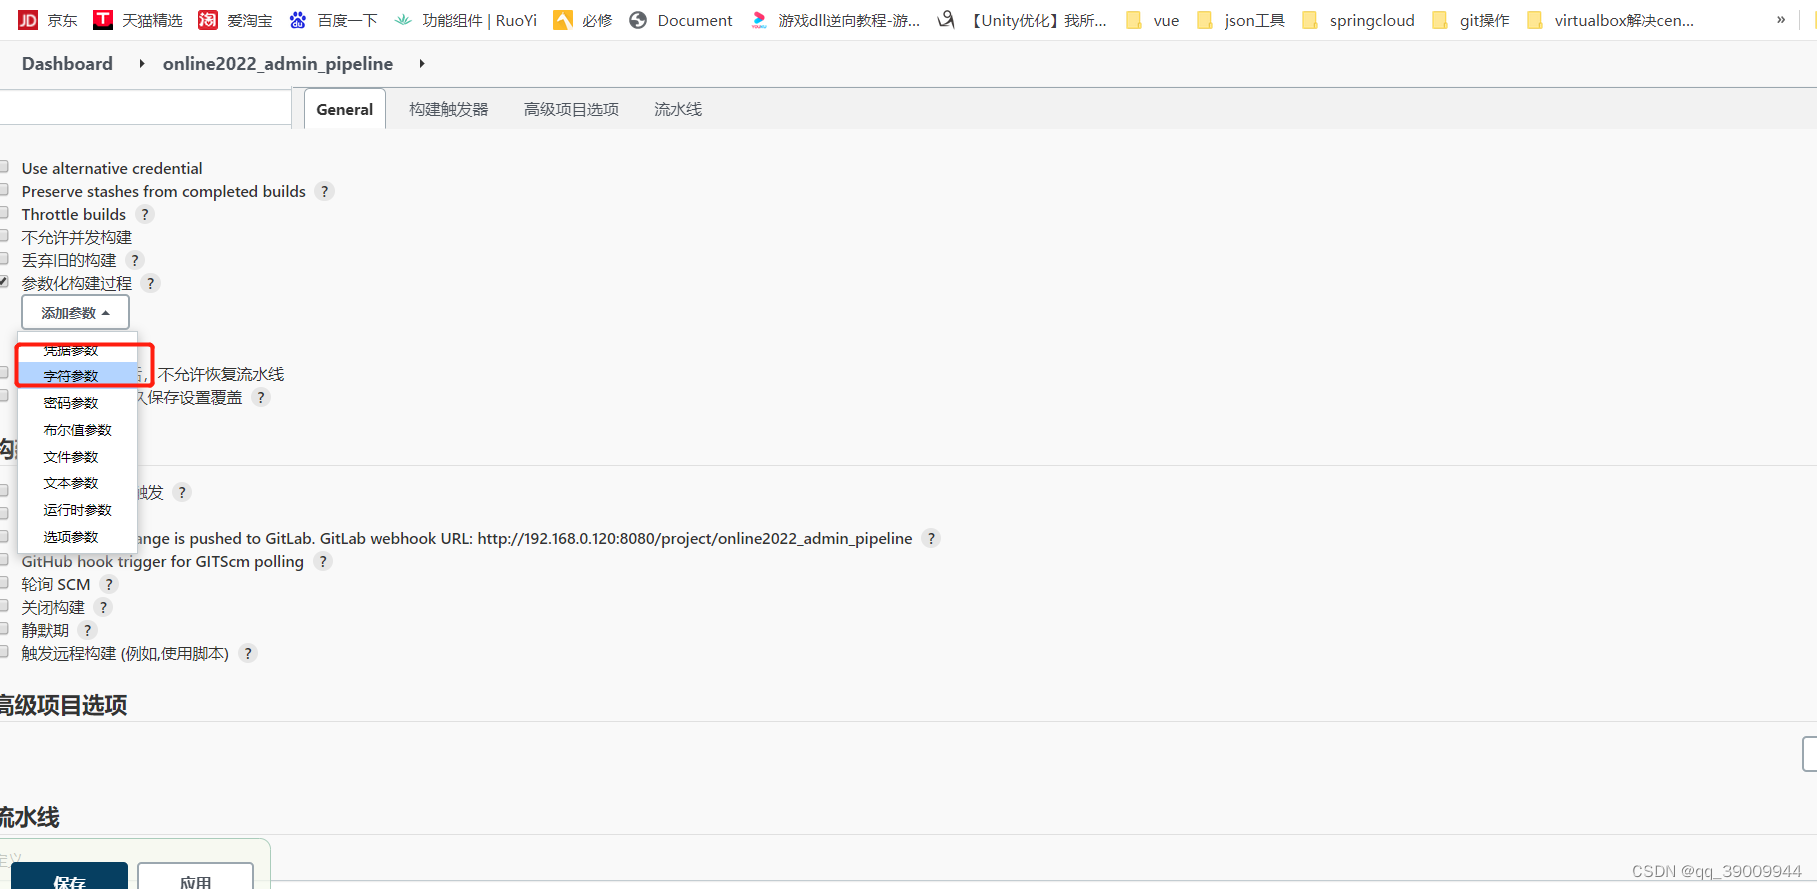The image size is (1817, 889).
Task: Show help for 静默期
Action: point(88,630)
